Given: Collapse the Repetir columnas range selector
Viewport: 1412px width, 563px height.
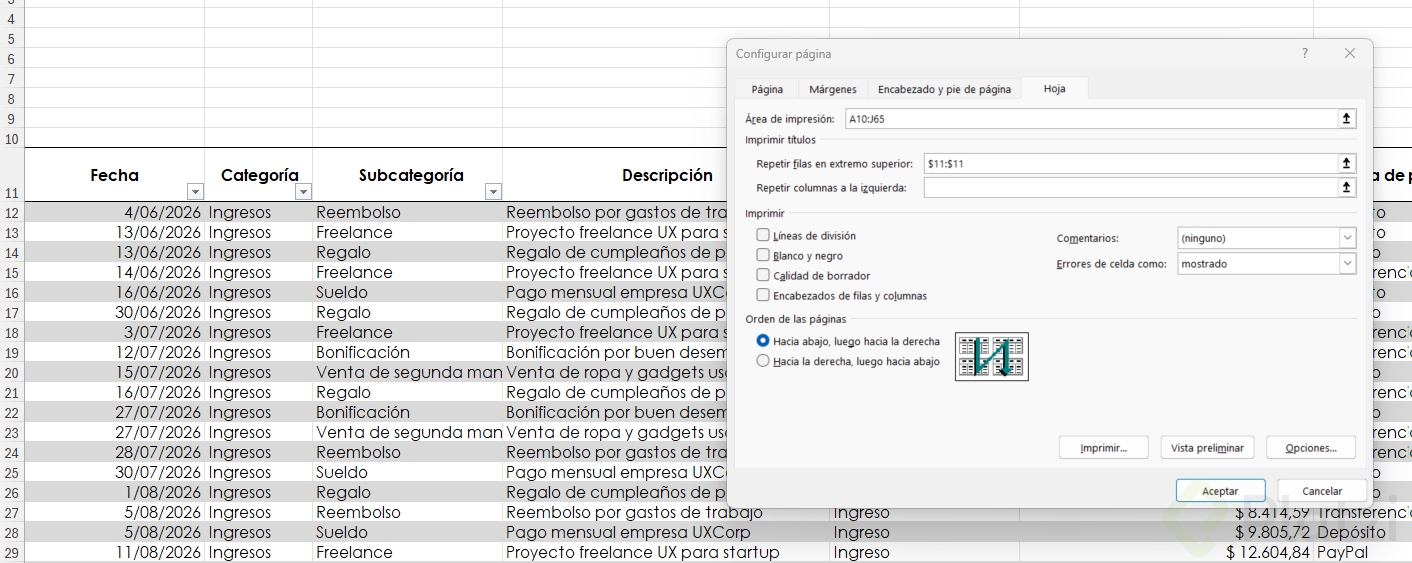Looking at the screenshot, I should (1347, 187).
